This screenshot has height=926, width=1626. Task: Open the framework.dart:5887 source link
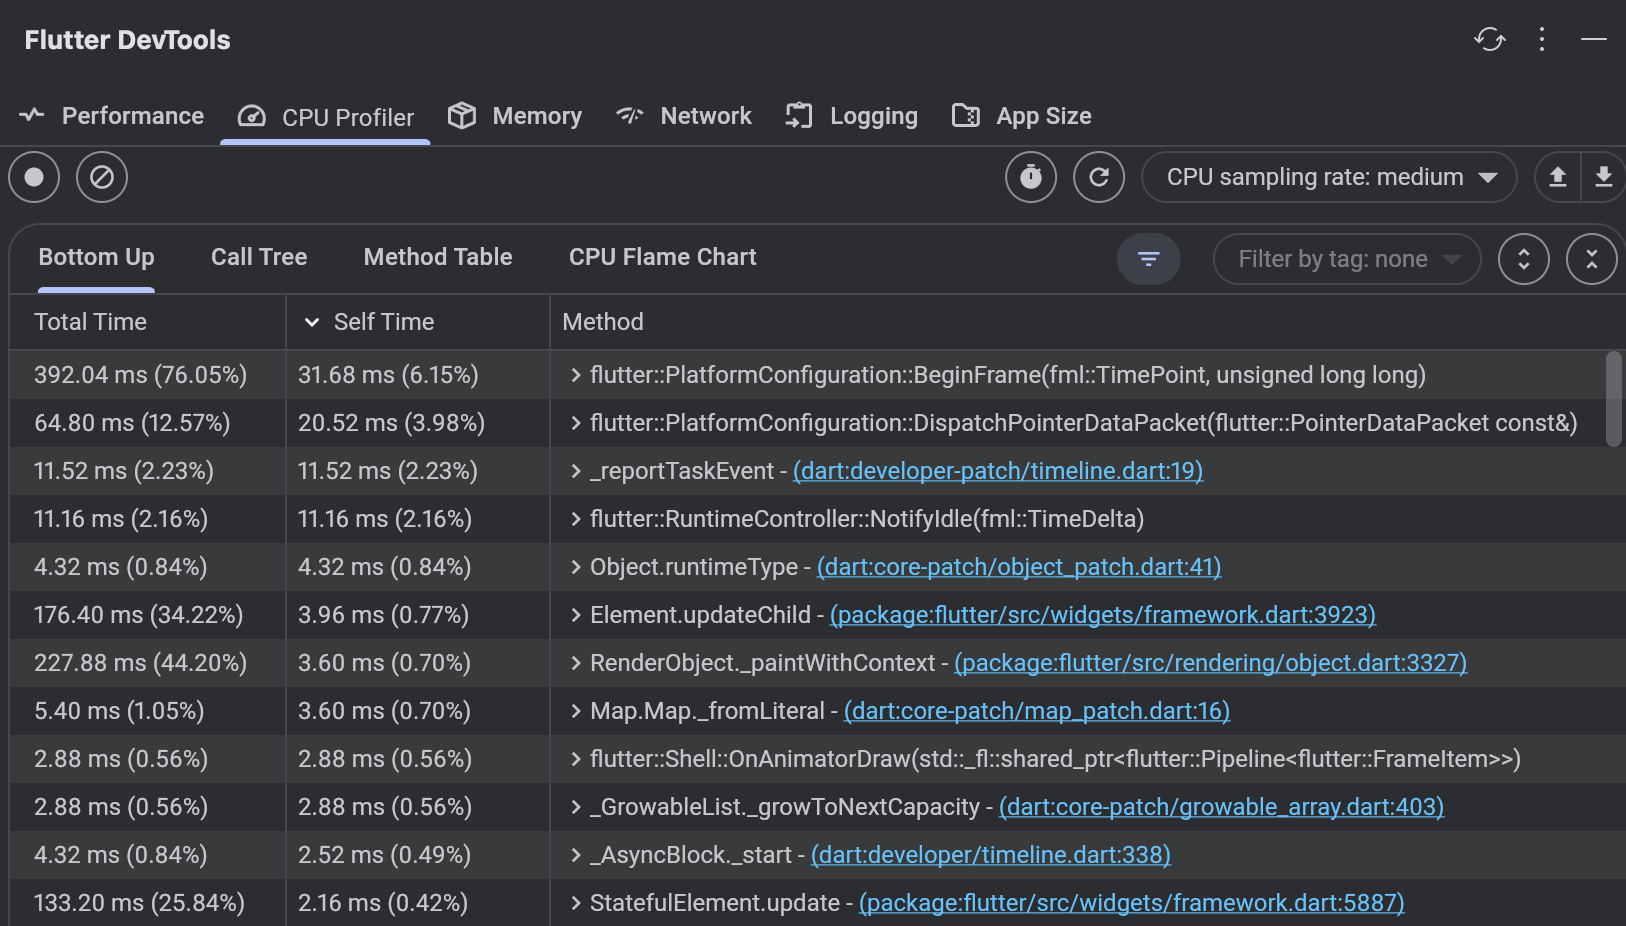pos(1131,903)
